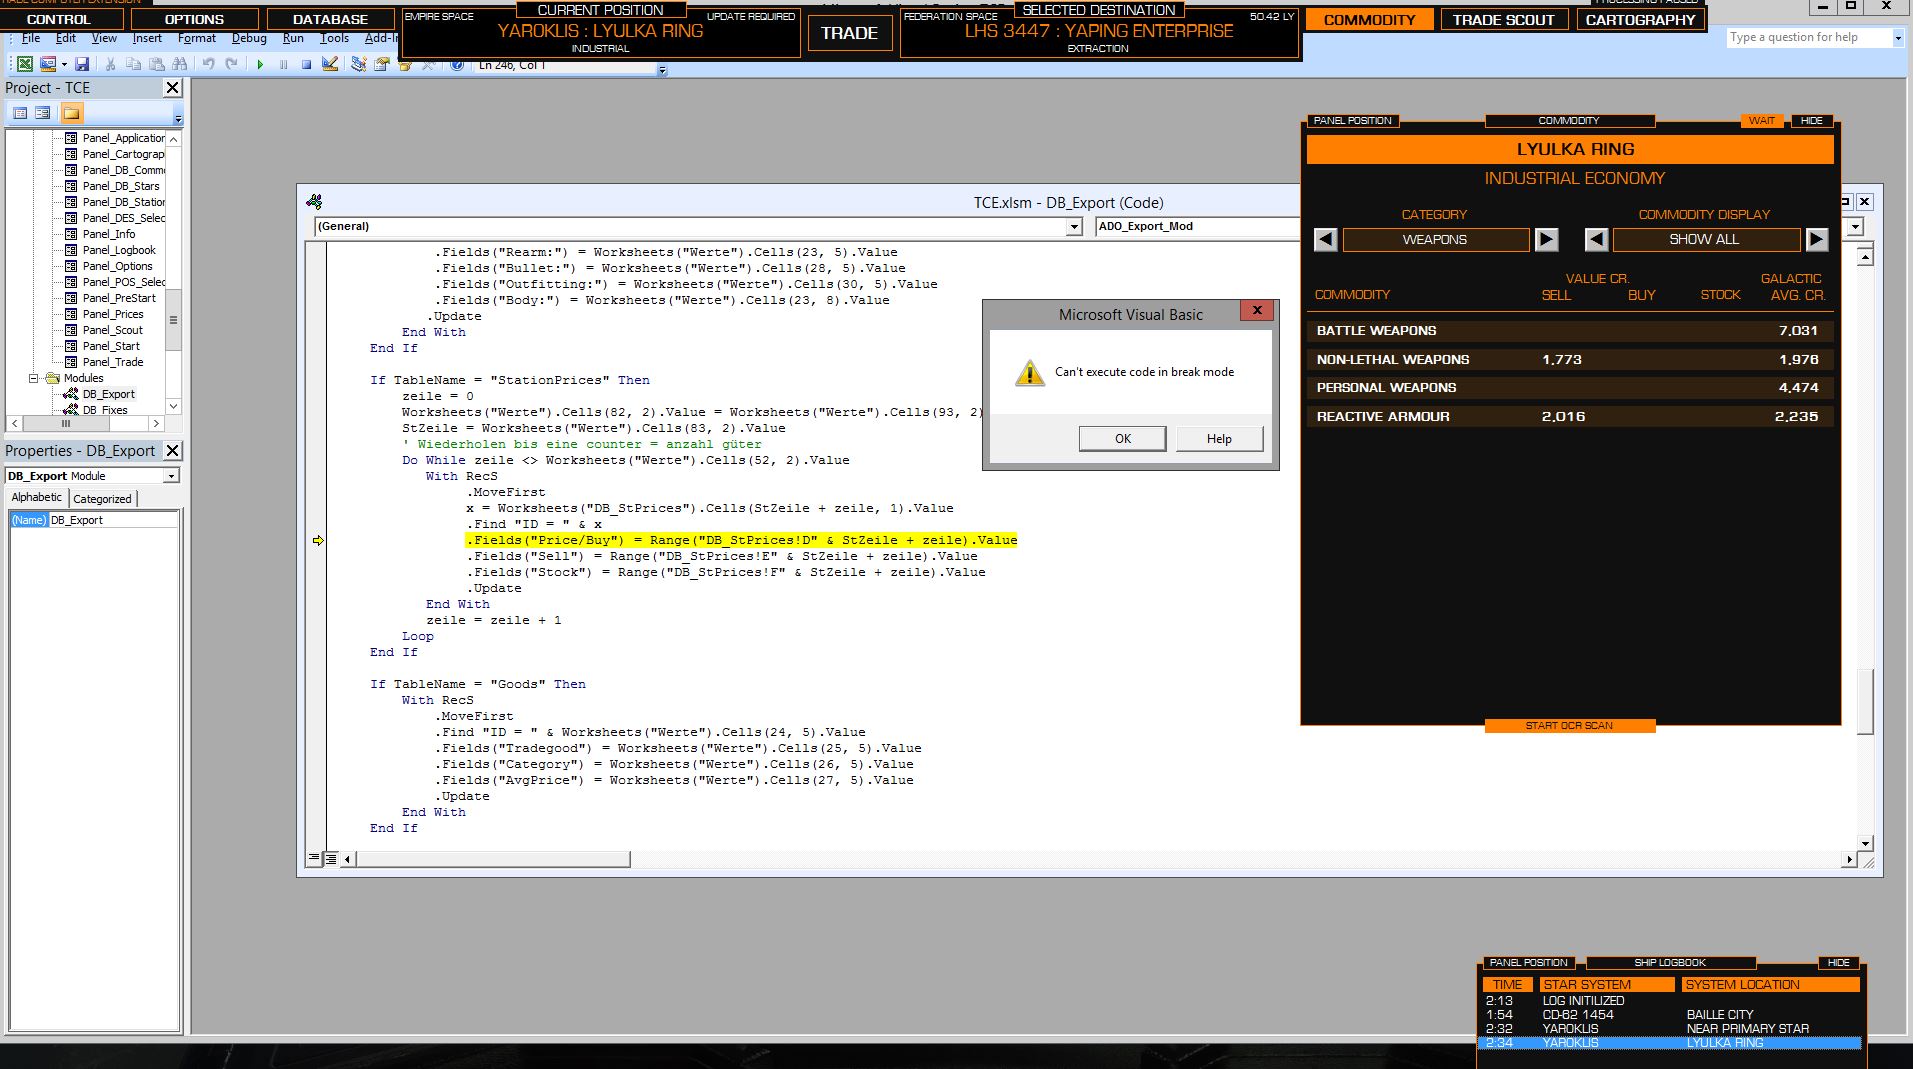The width and height of the screenshot is (1913, 1069).
Task: Select the DB_Fixes module in project tree
Action: 105,410
